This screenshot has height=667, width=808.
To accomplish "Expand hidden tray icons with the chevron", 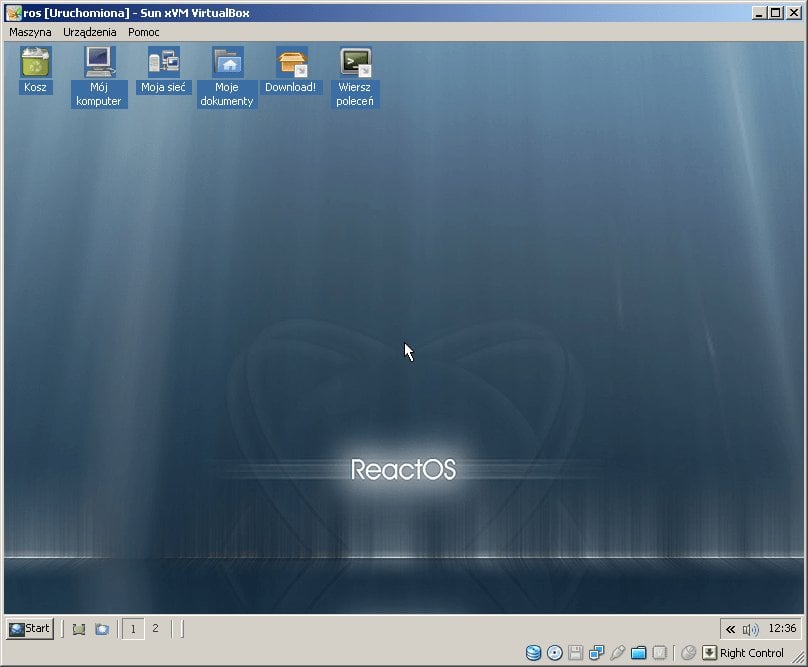I will tap(729, 628).
